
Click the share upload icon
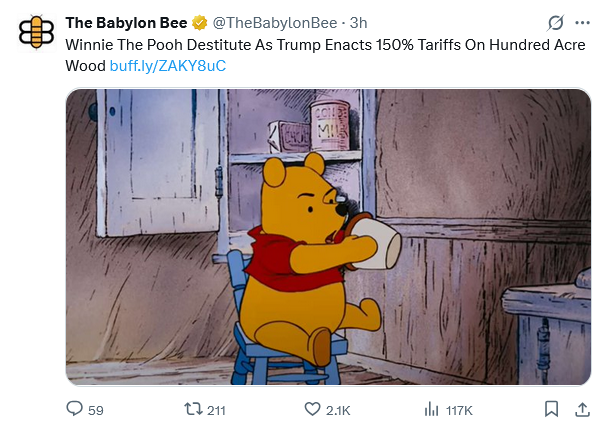point(582,409)
